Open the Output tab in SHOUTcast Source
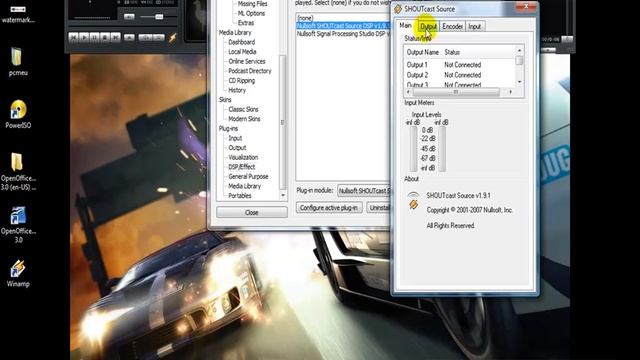This screenshot has width=640, height=360. click(428, 26)
